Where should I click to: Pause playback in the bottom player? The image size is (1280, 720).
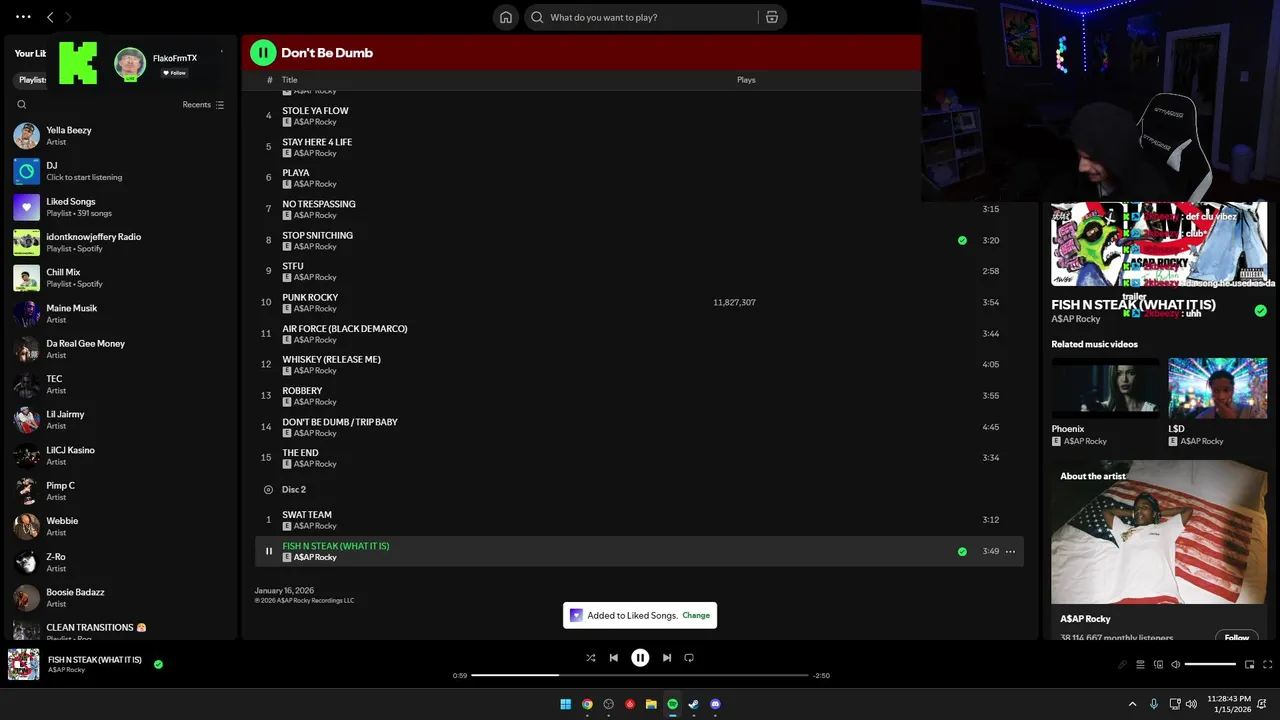[640, 658]
